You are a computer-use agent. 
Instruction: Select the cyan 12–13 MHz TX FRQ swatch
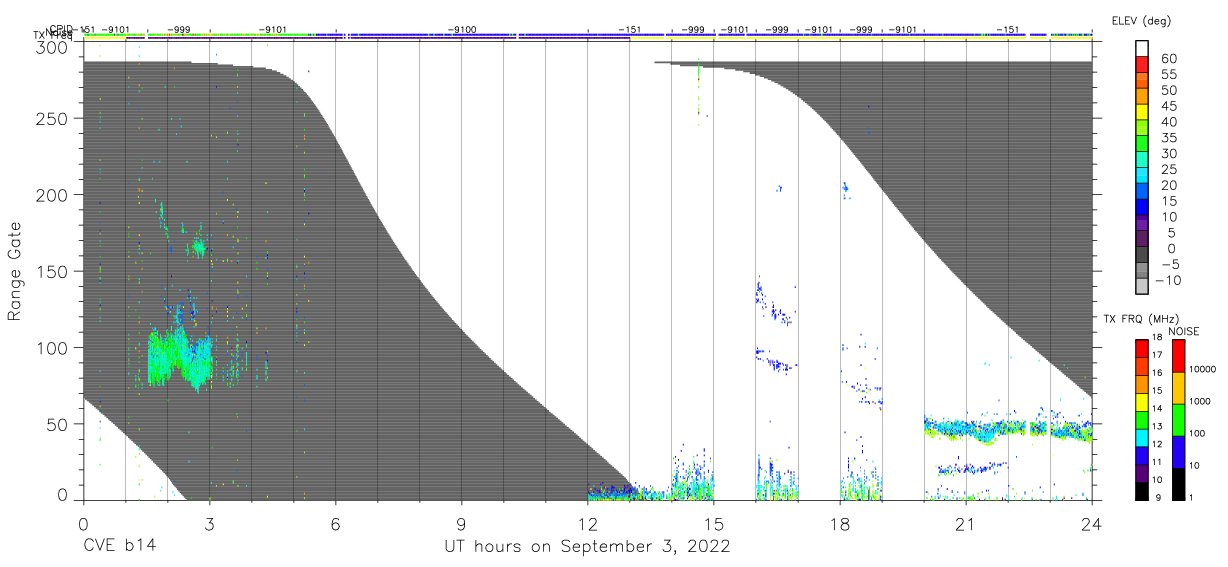[x=1141, y=438]
